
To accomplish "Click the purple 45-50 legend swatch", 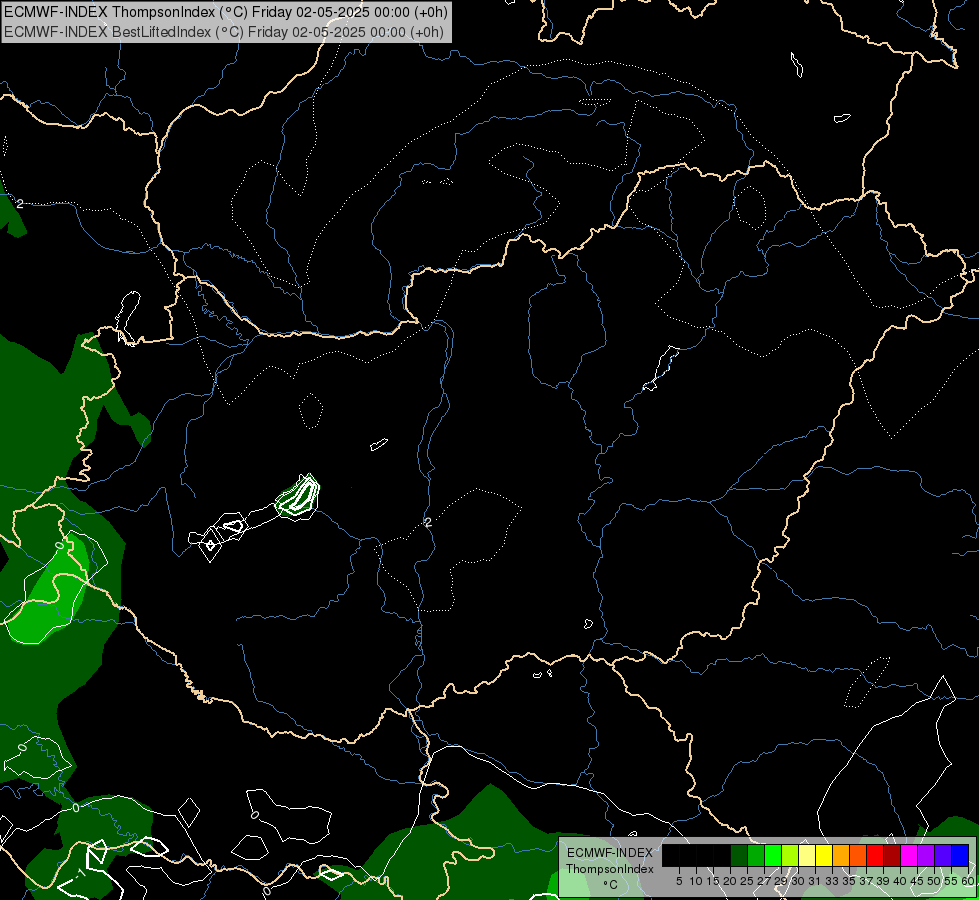I will point(926,855).
